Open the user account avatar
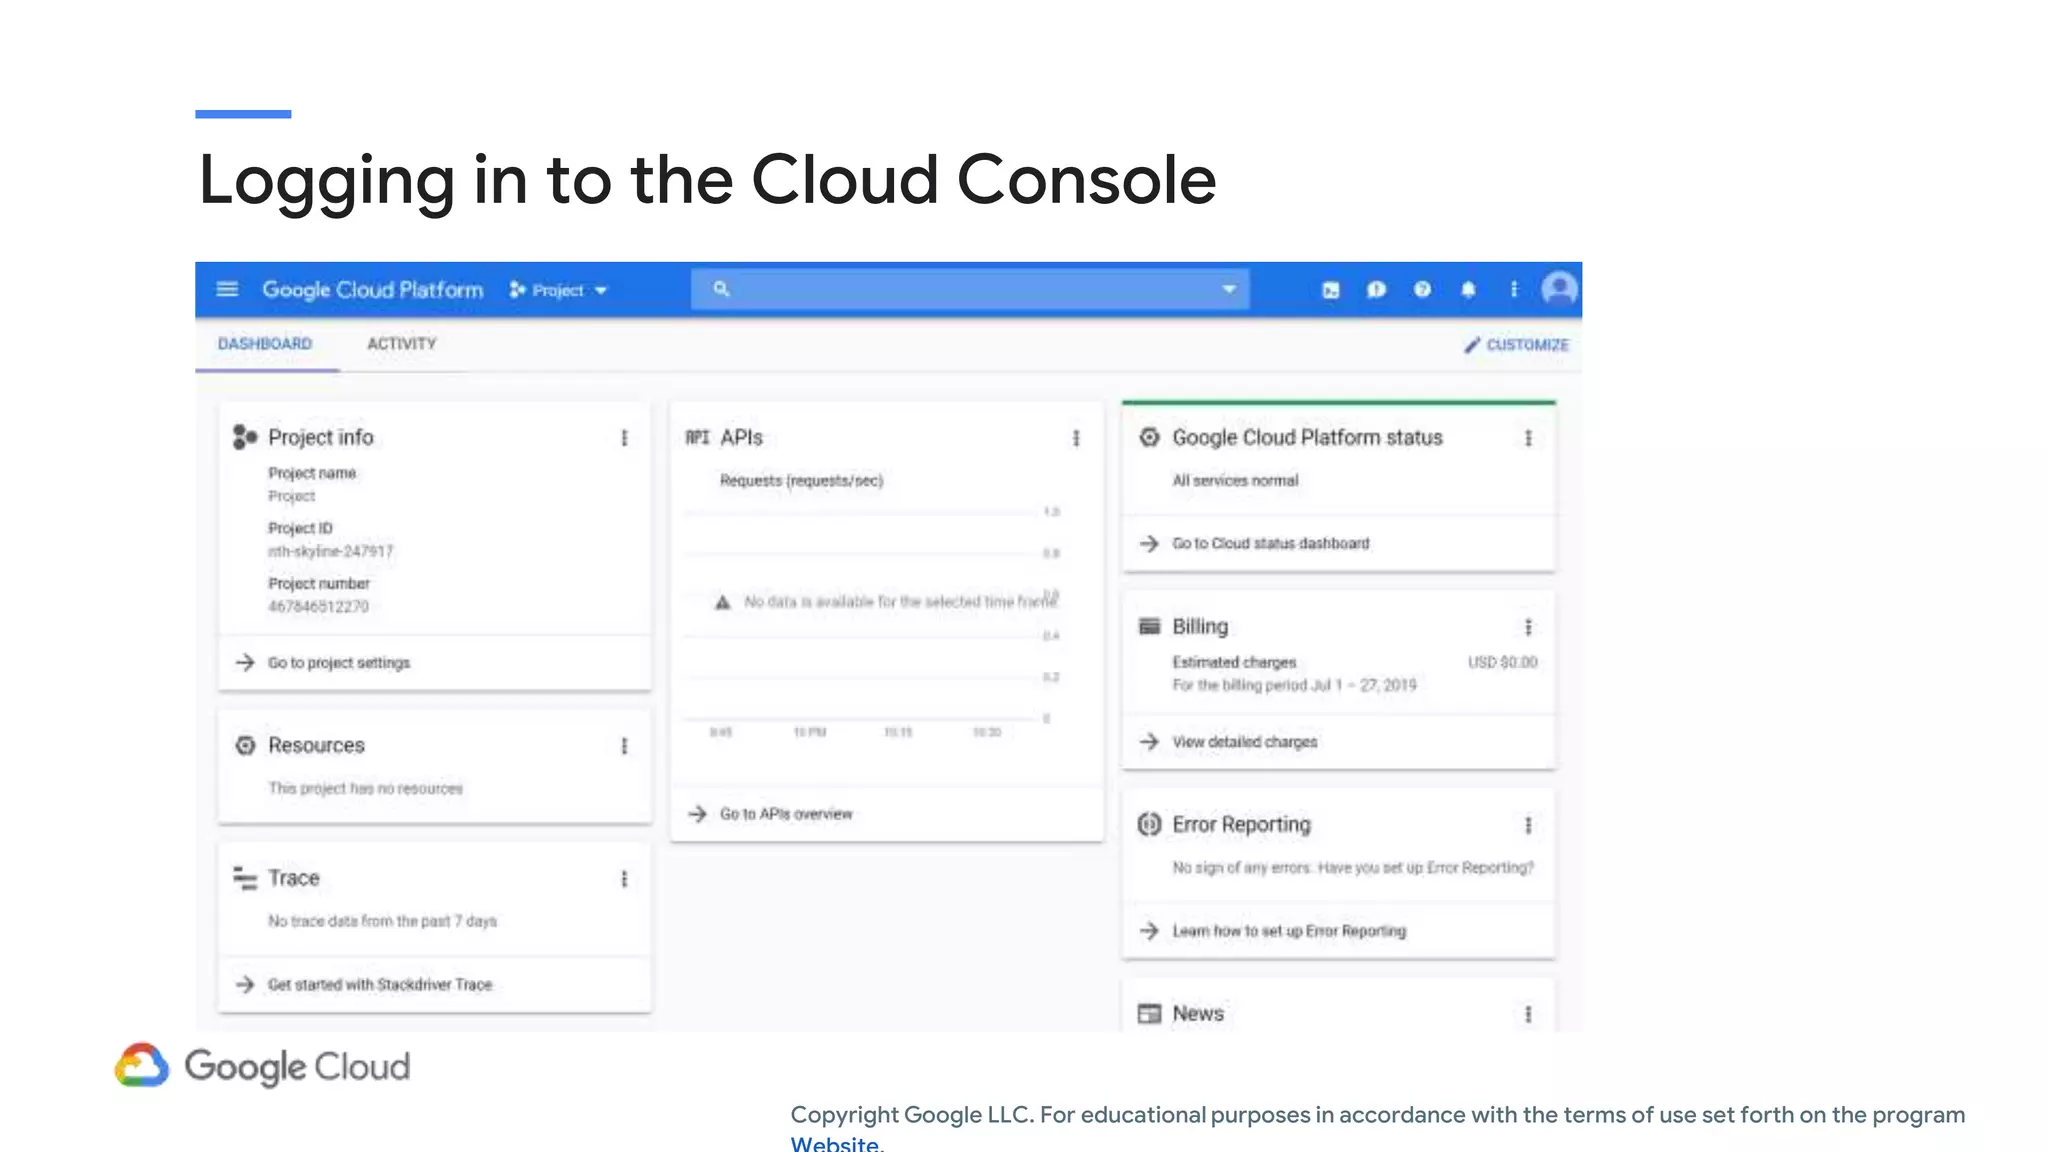This screenshot has width=2048, height=1152. [x=1559, y=289]
